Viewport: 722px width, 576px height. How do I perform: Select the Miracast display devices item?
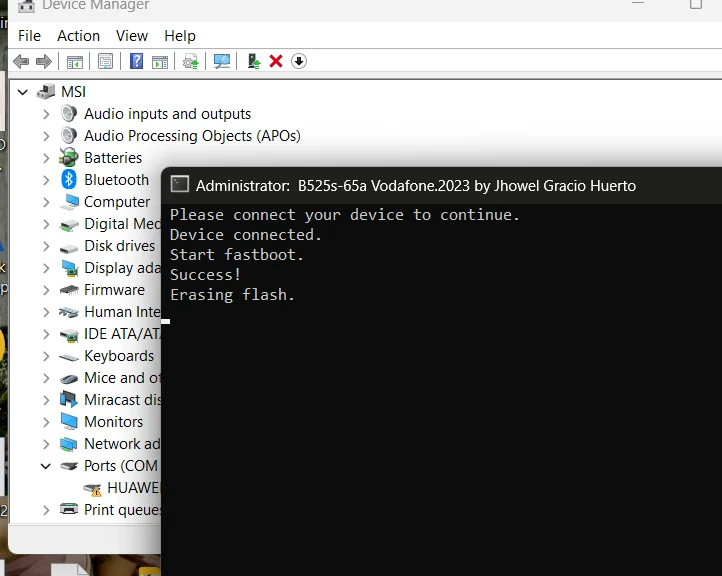point(122,400)
